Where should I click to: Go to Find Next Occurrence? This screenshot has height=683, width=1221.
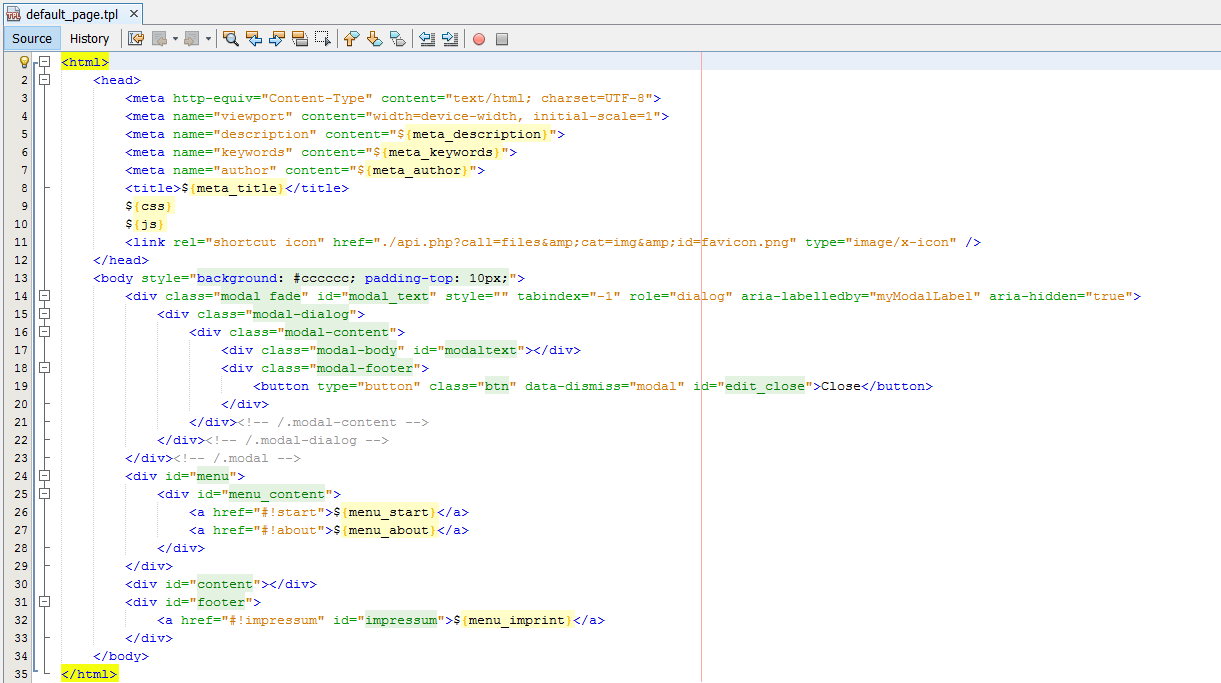[277, 39]
